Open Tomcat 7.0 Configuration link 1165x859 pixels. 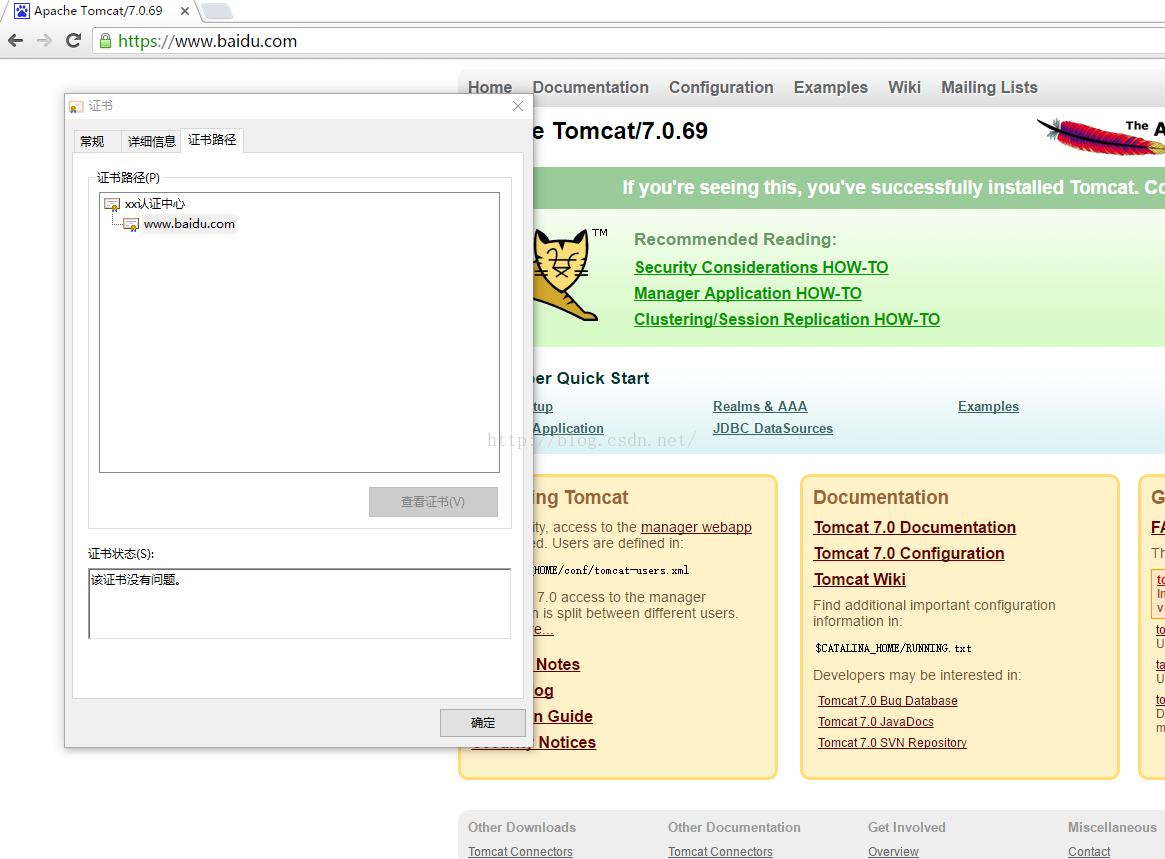pyautogui.click(x=909, y=554)
